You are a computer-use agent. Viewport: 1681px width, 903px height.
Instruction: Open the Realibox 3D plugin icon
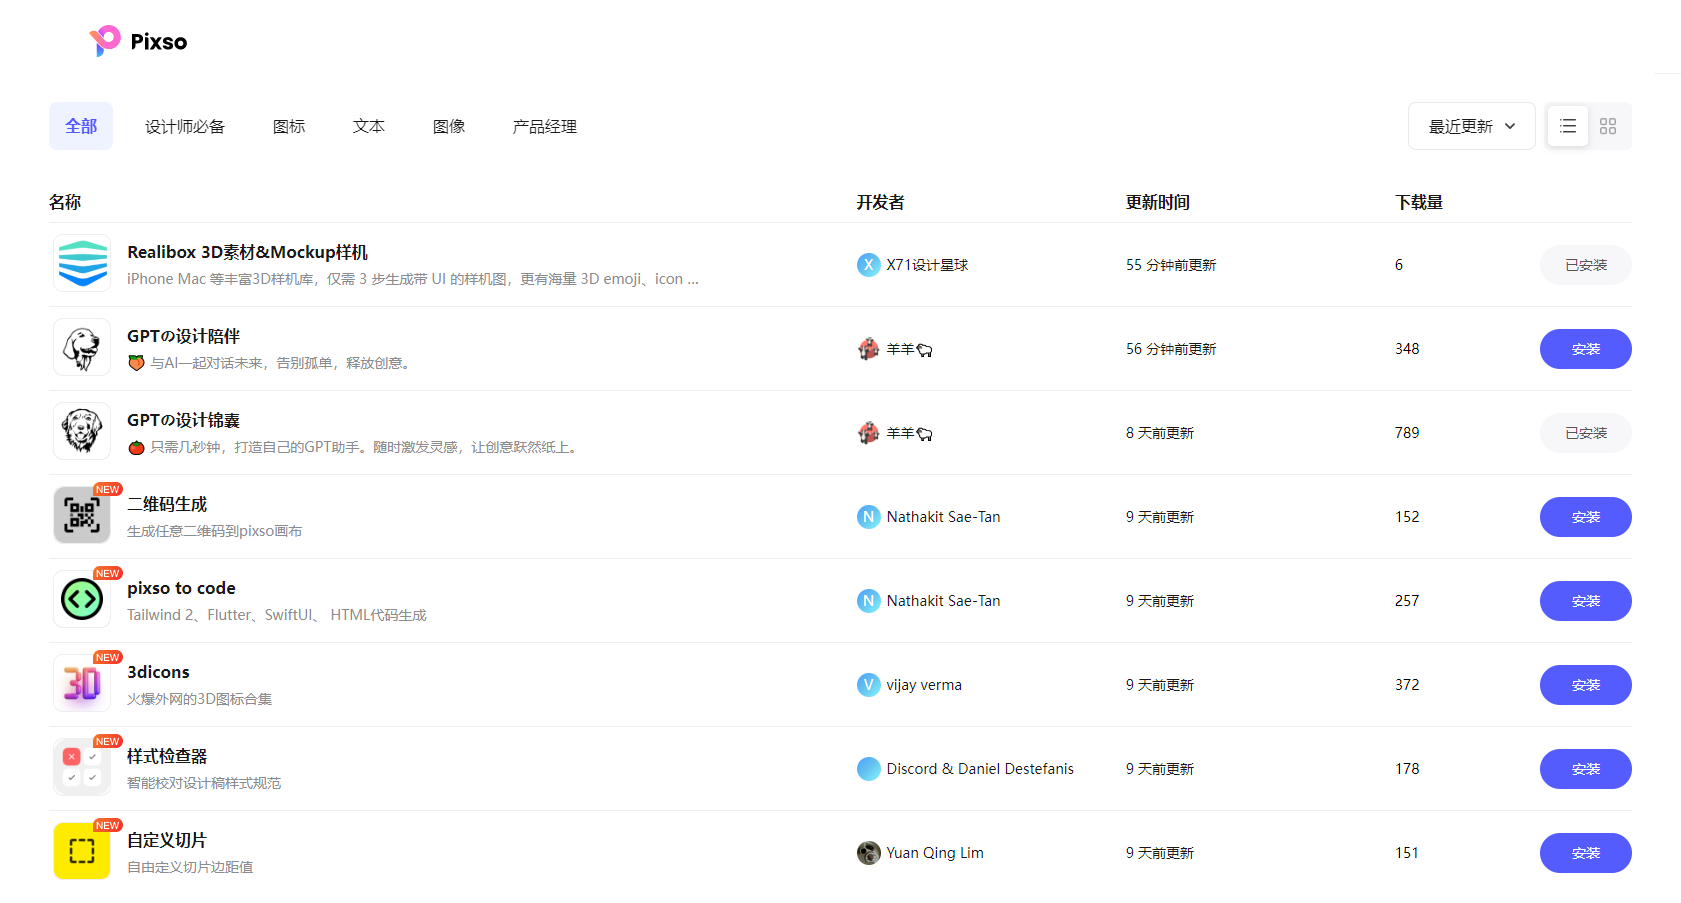(x=82, y=263)
